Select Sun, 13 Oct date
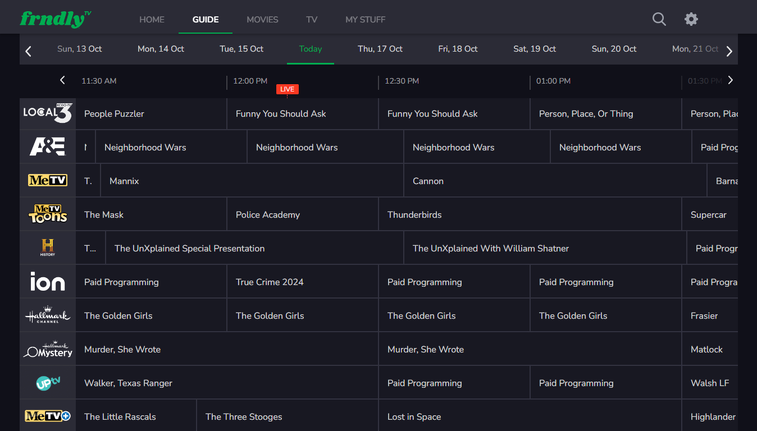The image size is (757, 431). [79, 49]
